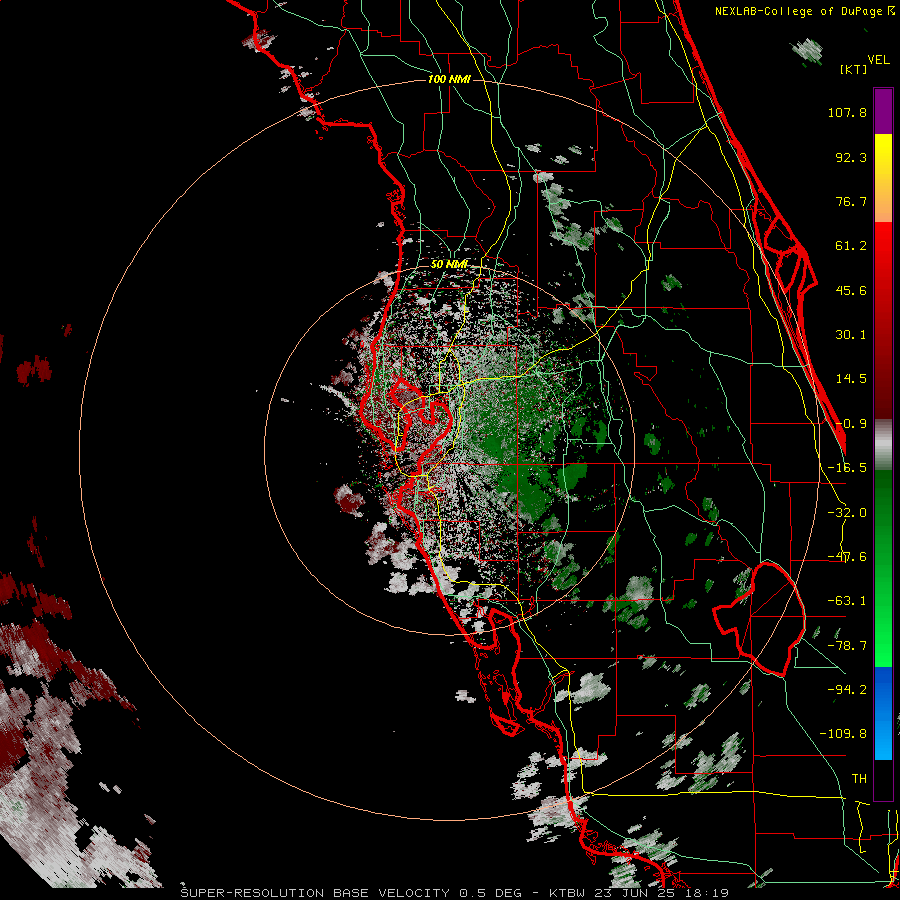Viewport: 900px width, 900px height.
Task: Pick the red segment of the velocity color bar
Action: click(883, 321)
